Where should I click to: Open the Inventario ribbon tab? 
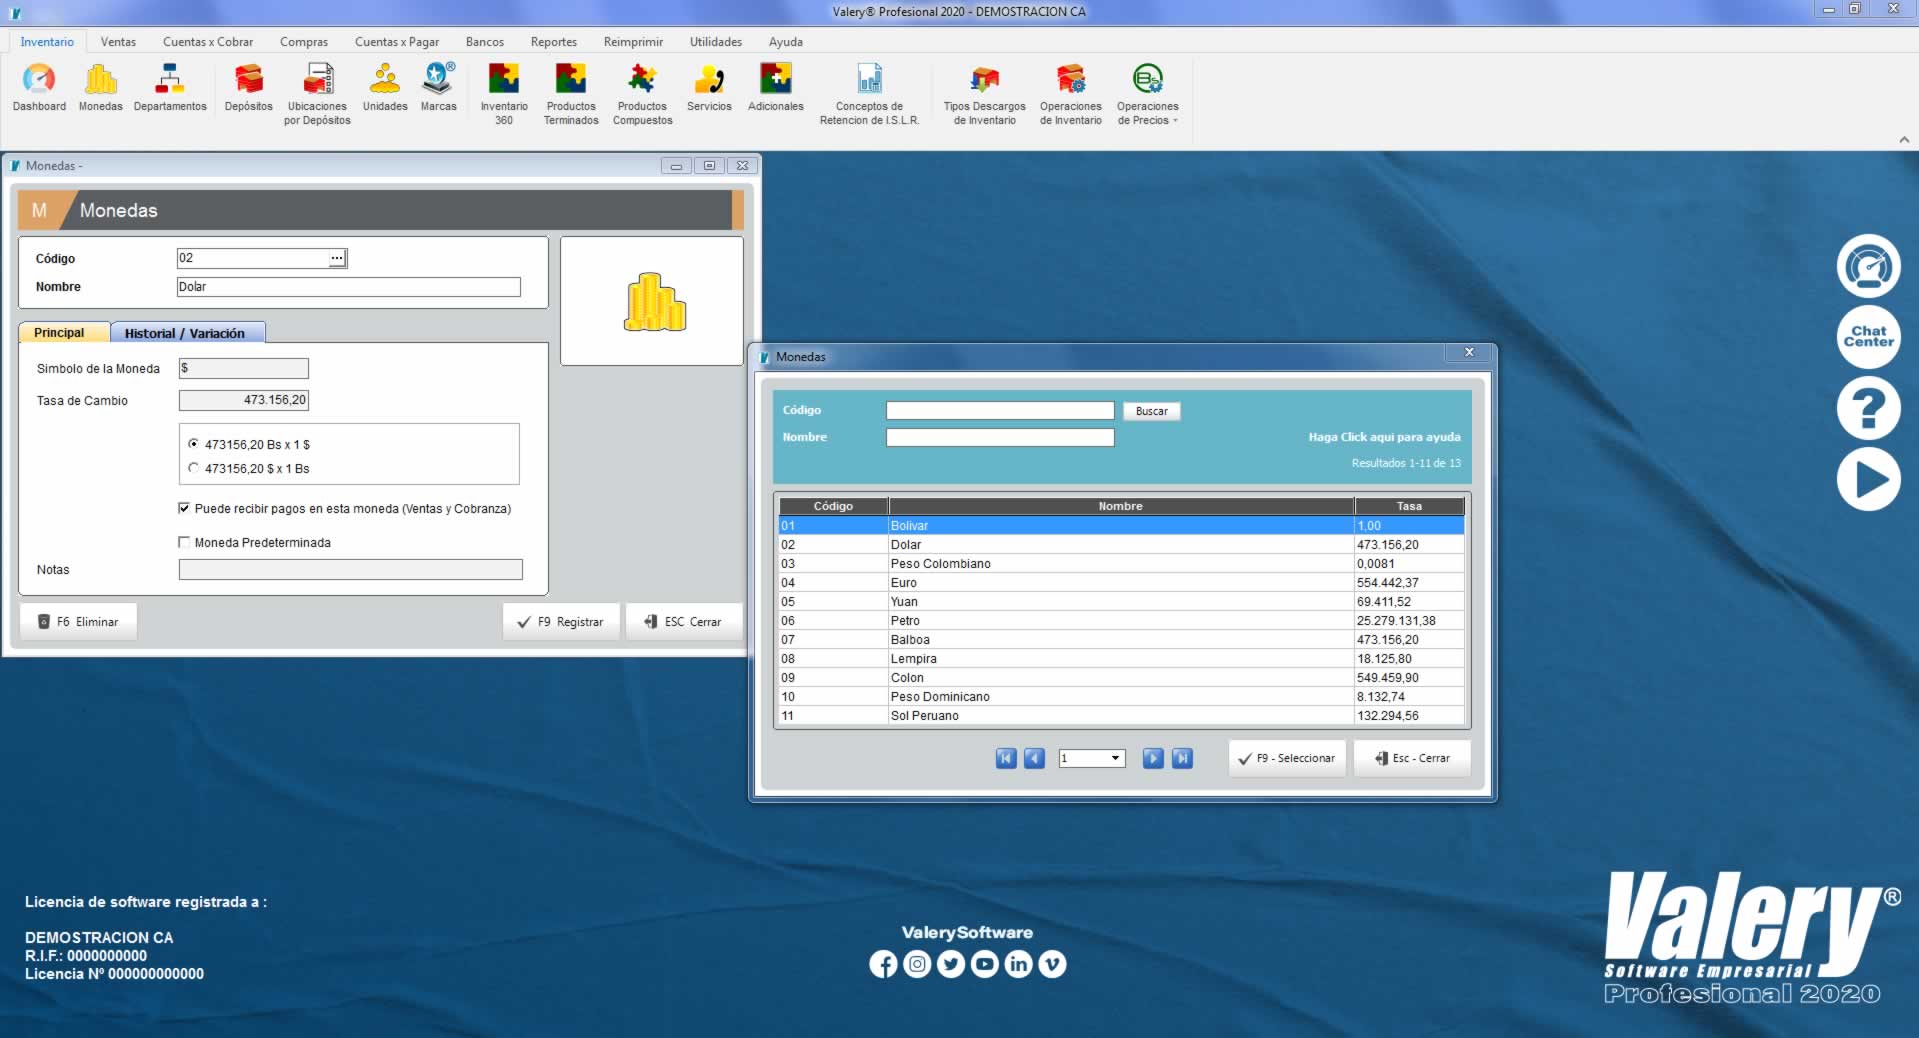coord(47,42)
